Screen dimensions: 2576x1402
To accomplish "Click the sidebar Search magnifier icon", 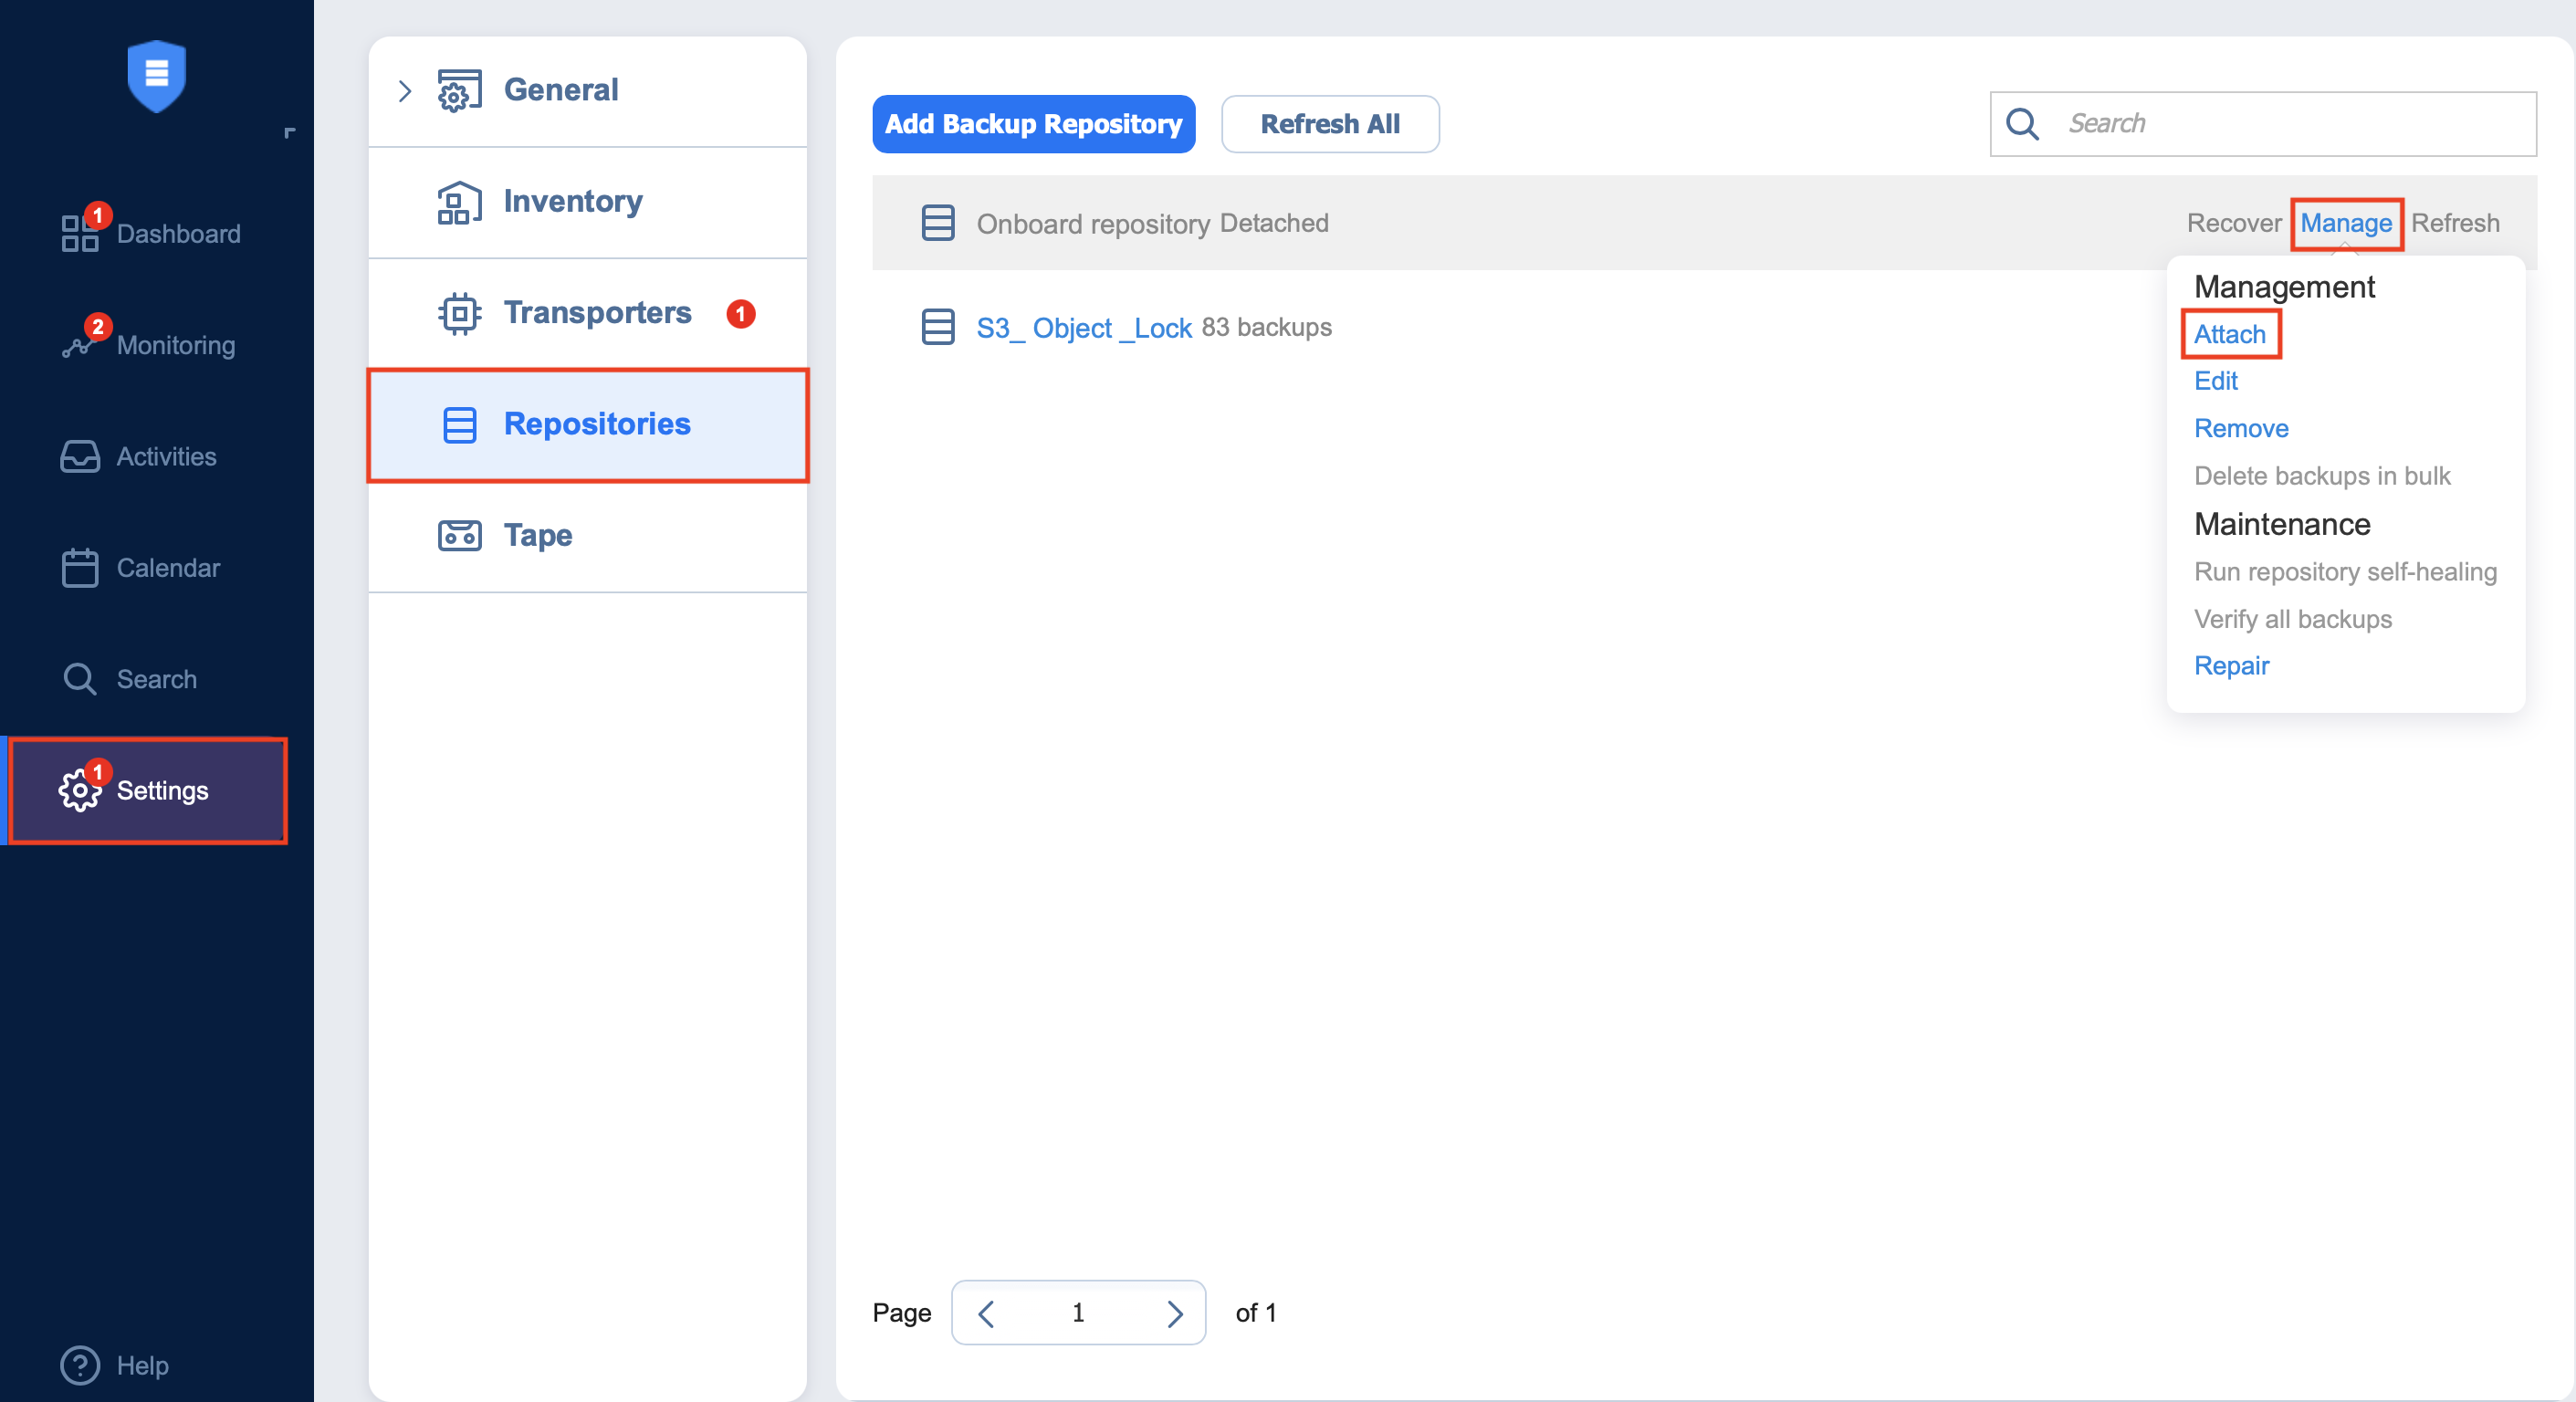I will (x=79, y=679).
